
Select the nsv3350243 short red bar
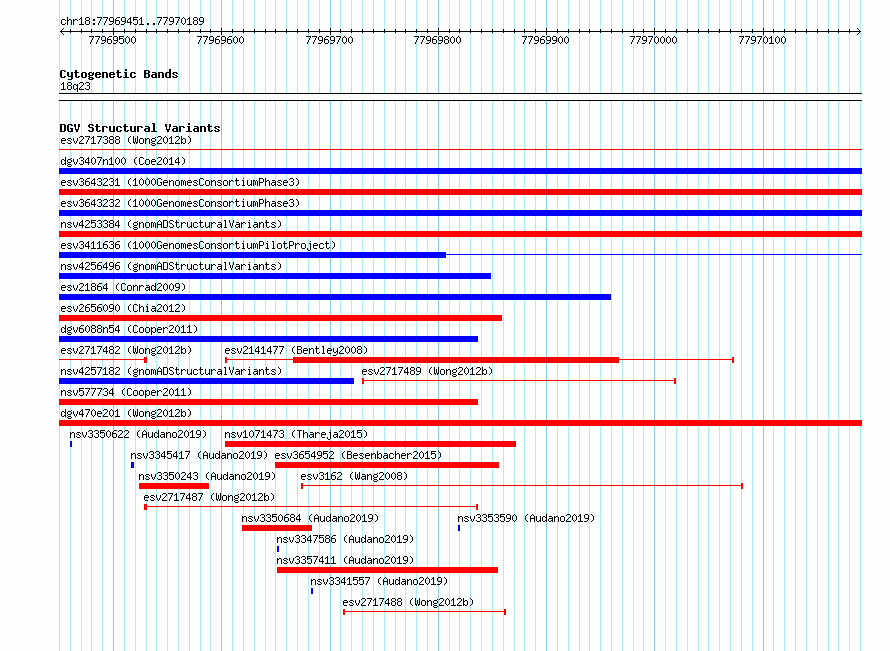click(x=174, y=486)
